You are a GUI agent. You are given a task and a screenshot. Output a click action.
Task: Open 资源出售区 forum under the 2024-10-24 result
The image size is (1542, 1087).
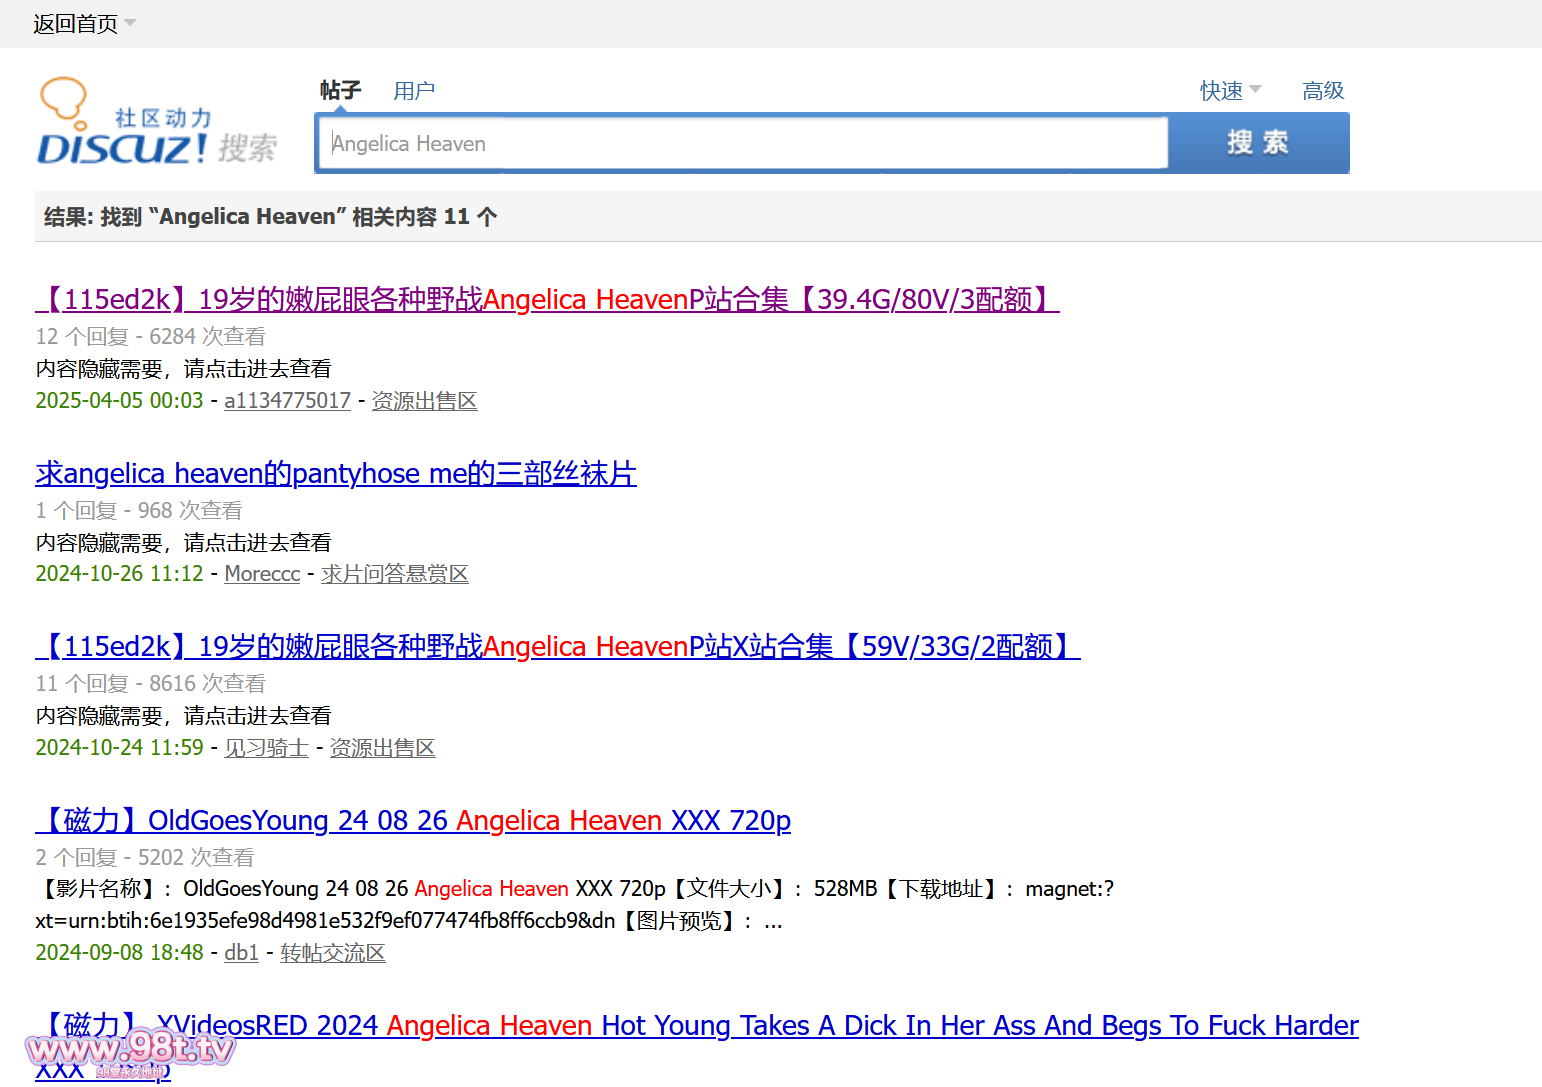click(x=382, y=748)
